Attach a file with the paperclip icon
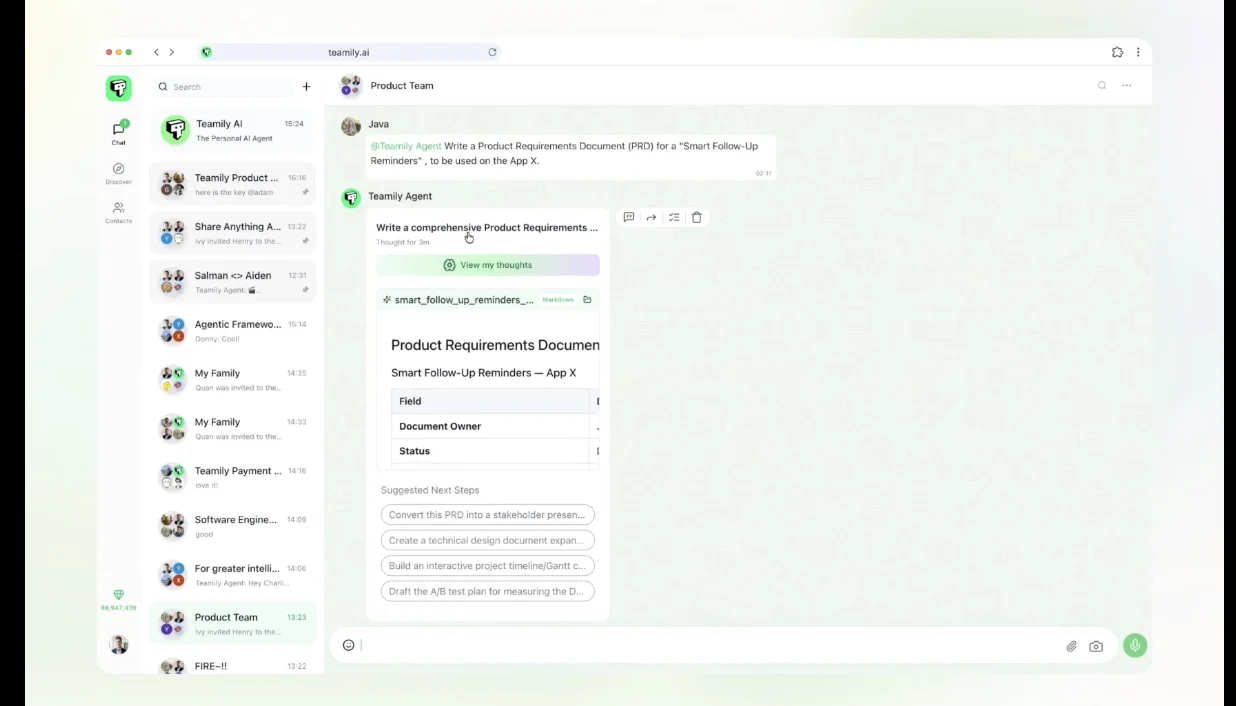The width and height of the screenshot is (1236, 706). pyautogui.click(x=1071, y=646)
